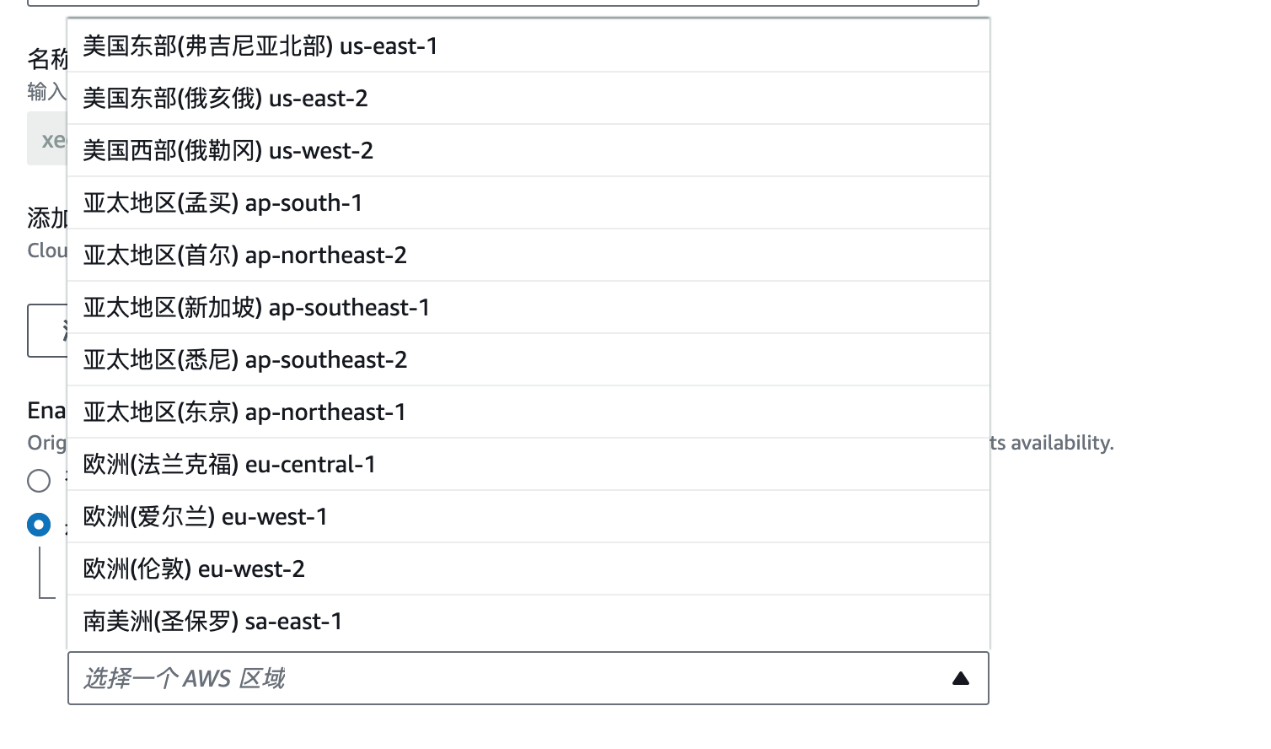Viewport: 1271px width, 749px height.
Task: Click the text ending in 'ts availability.'
Action: (1051, 442)
